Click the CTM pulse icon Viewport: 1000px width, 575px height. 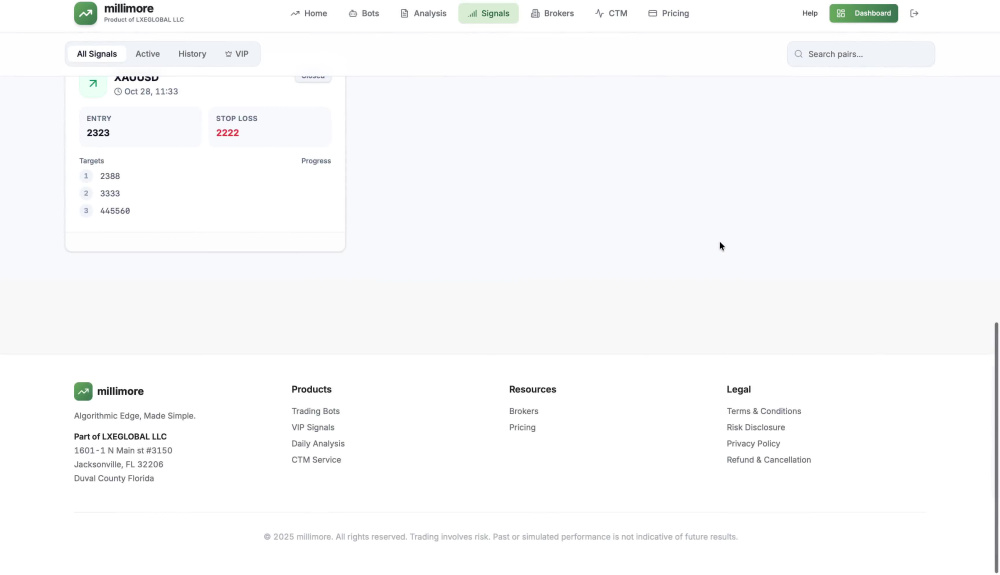click(x=599, y=13)
